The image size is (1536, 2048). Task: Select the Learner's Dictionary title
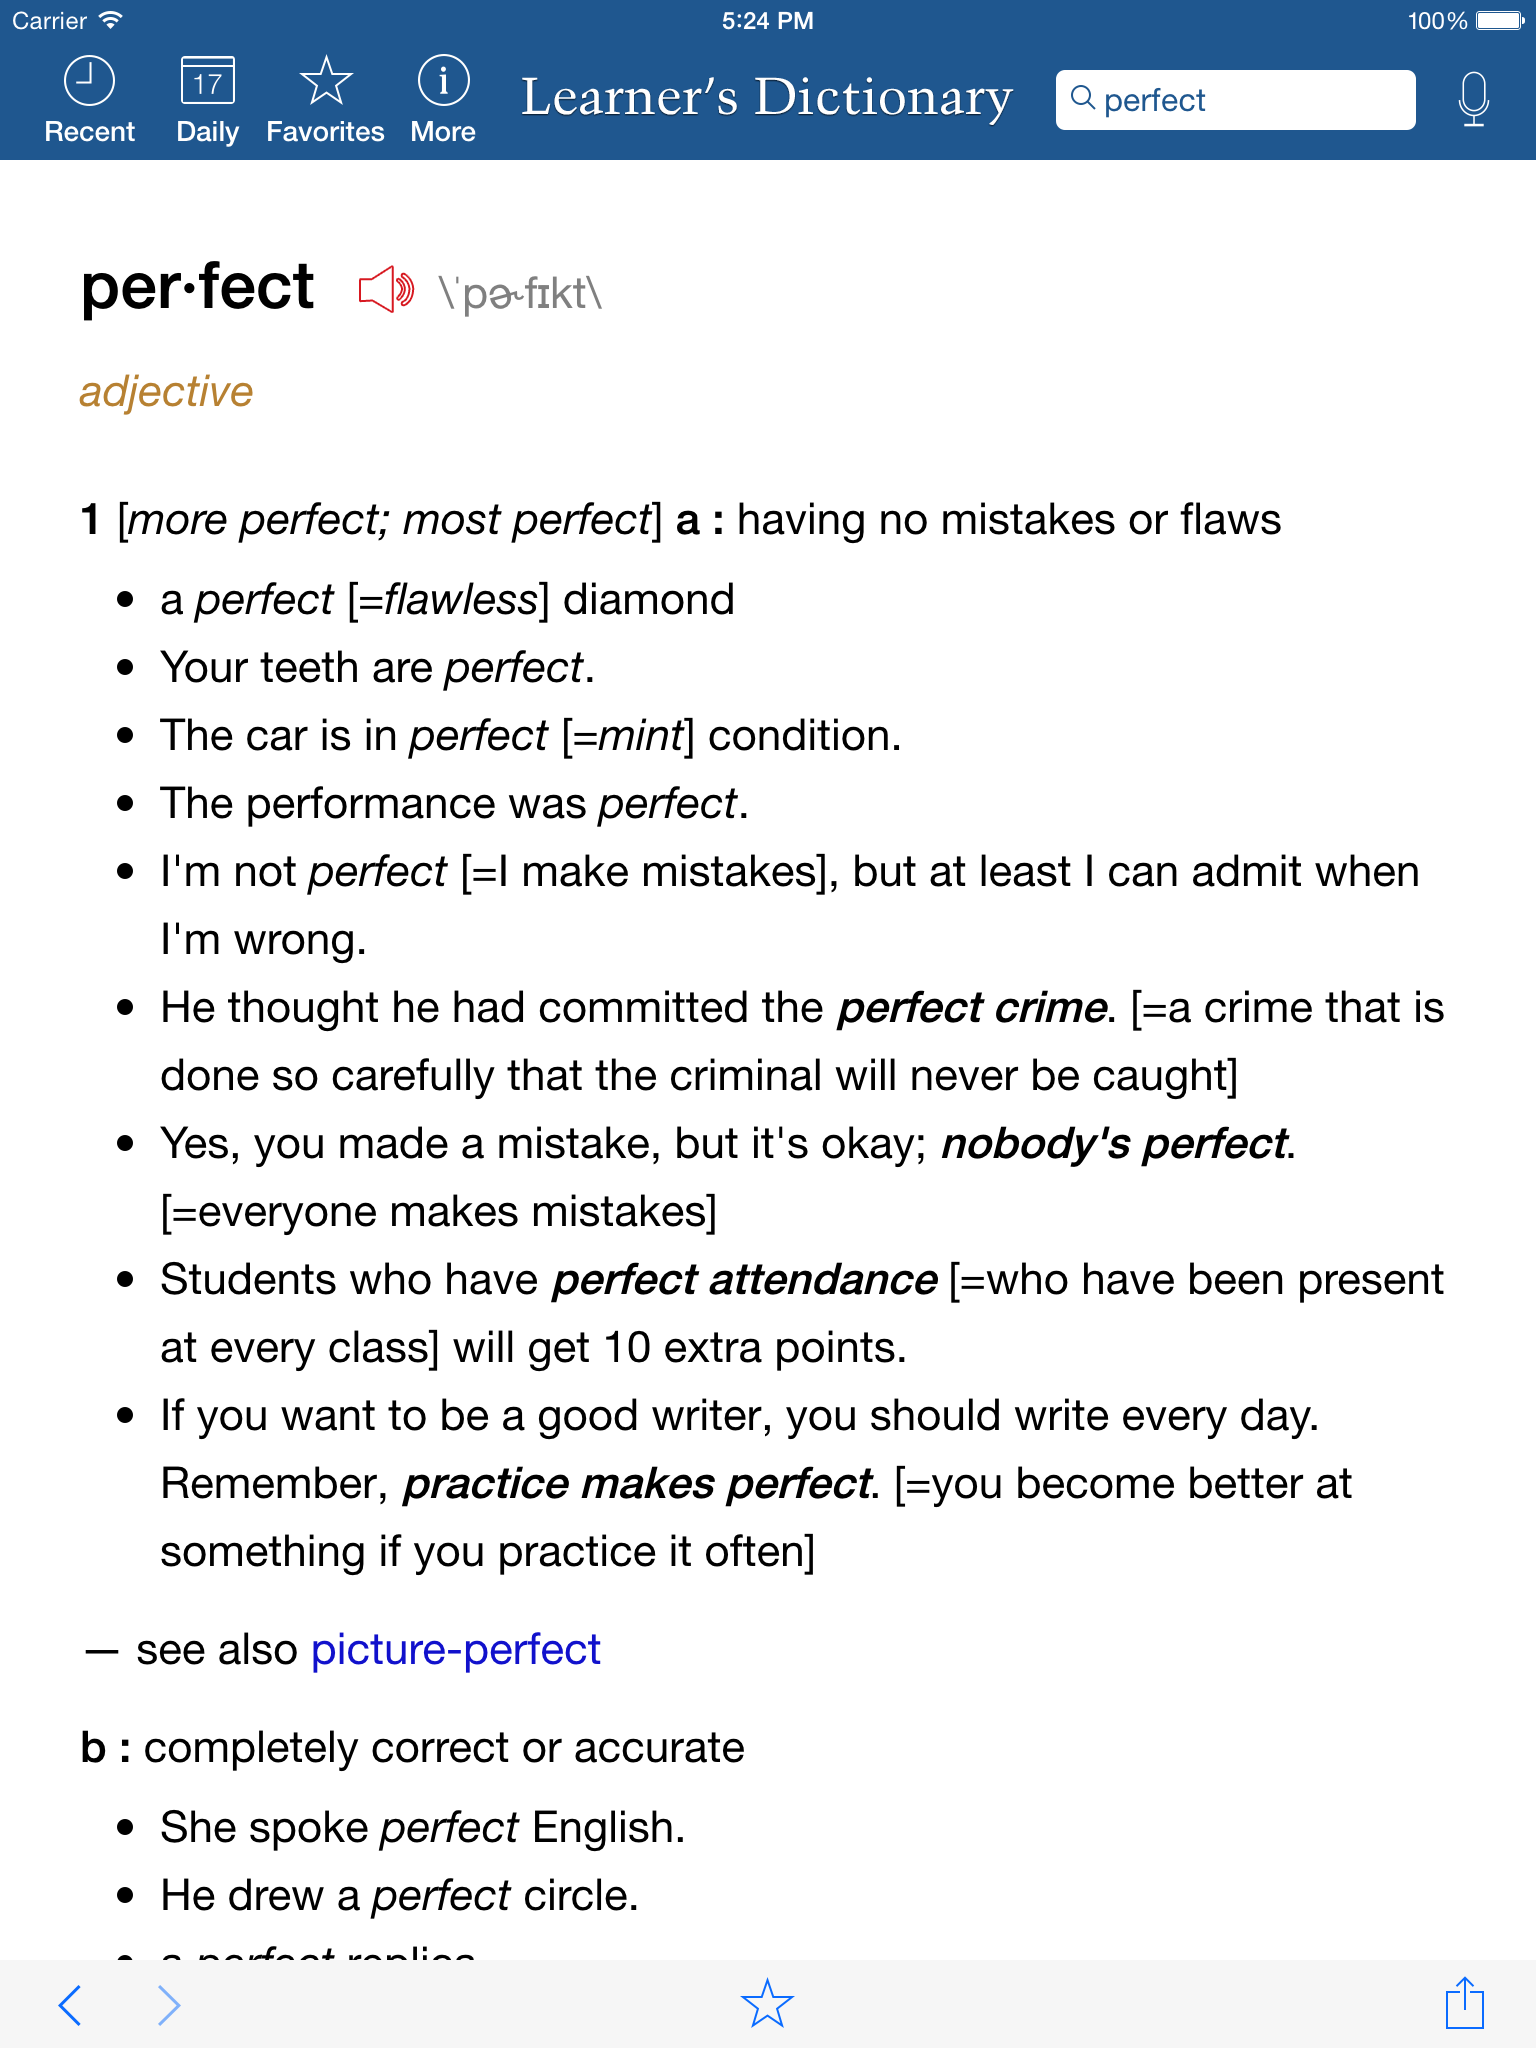(x=766, y=97)
